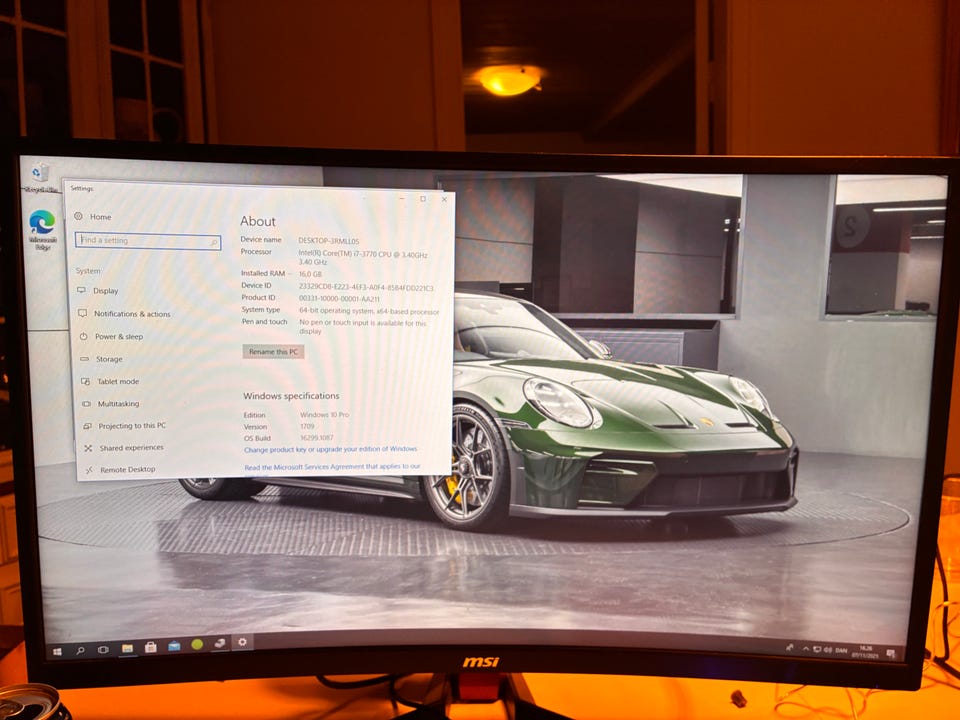Image resolution: width=960 pixels, height=720 pixels.
Task: Open Change product key or upgrade link
Action: (x=331, y=449)
